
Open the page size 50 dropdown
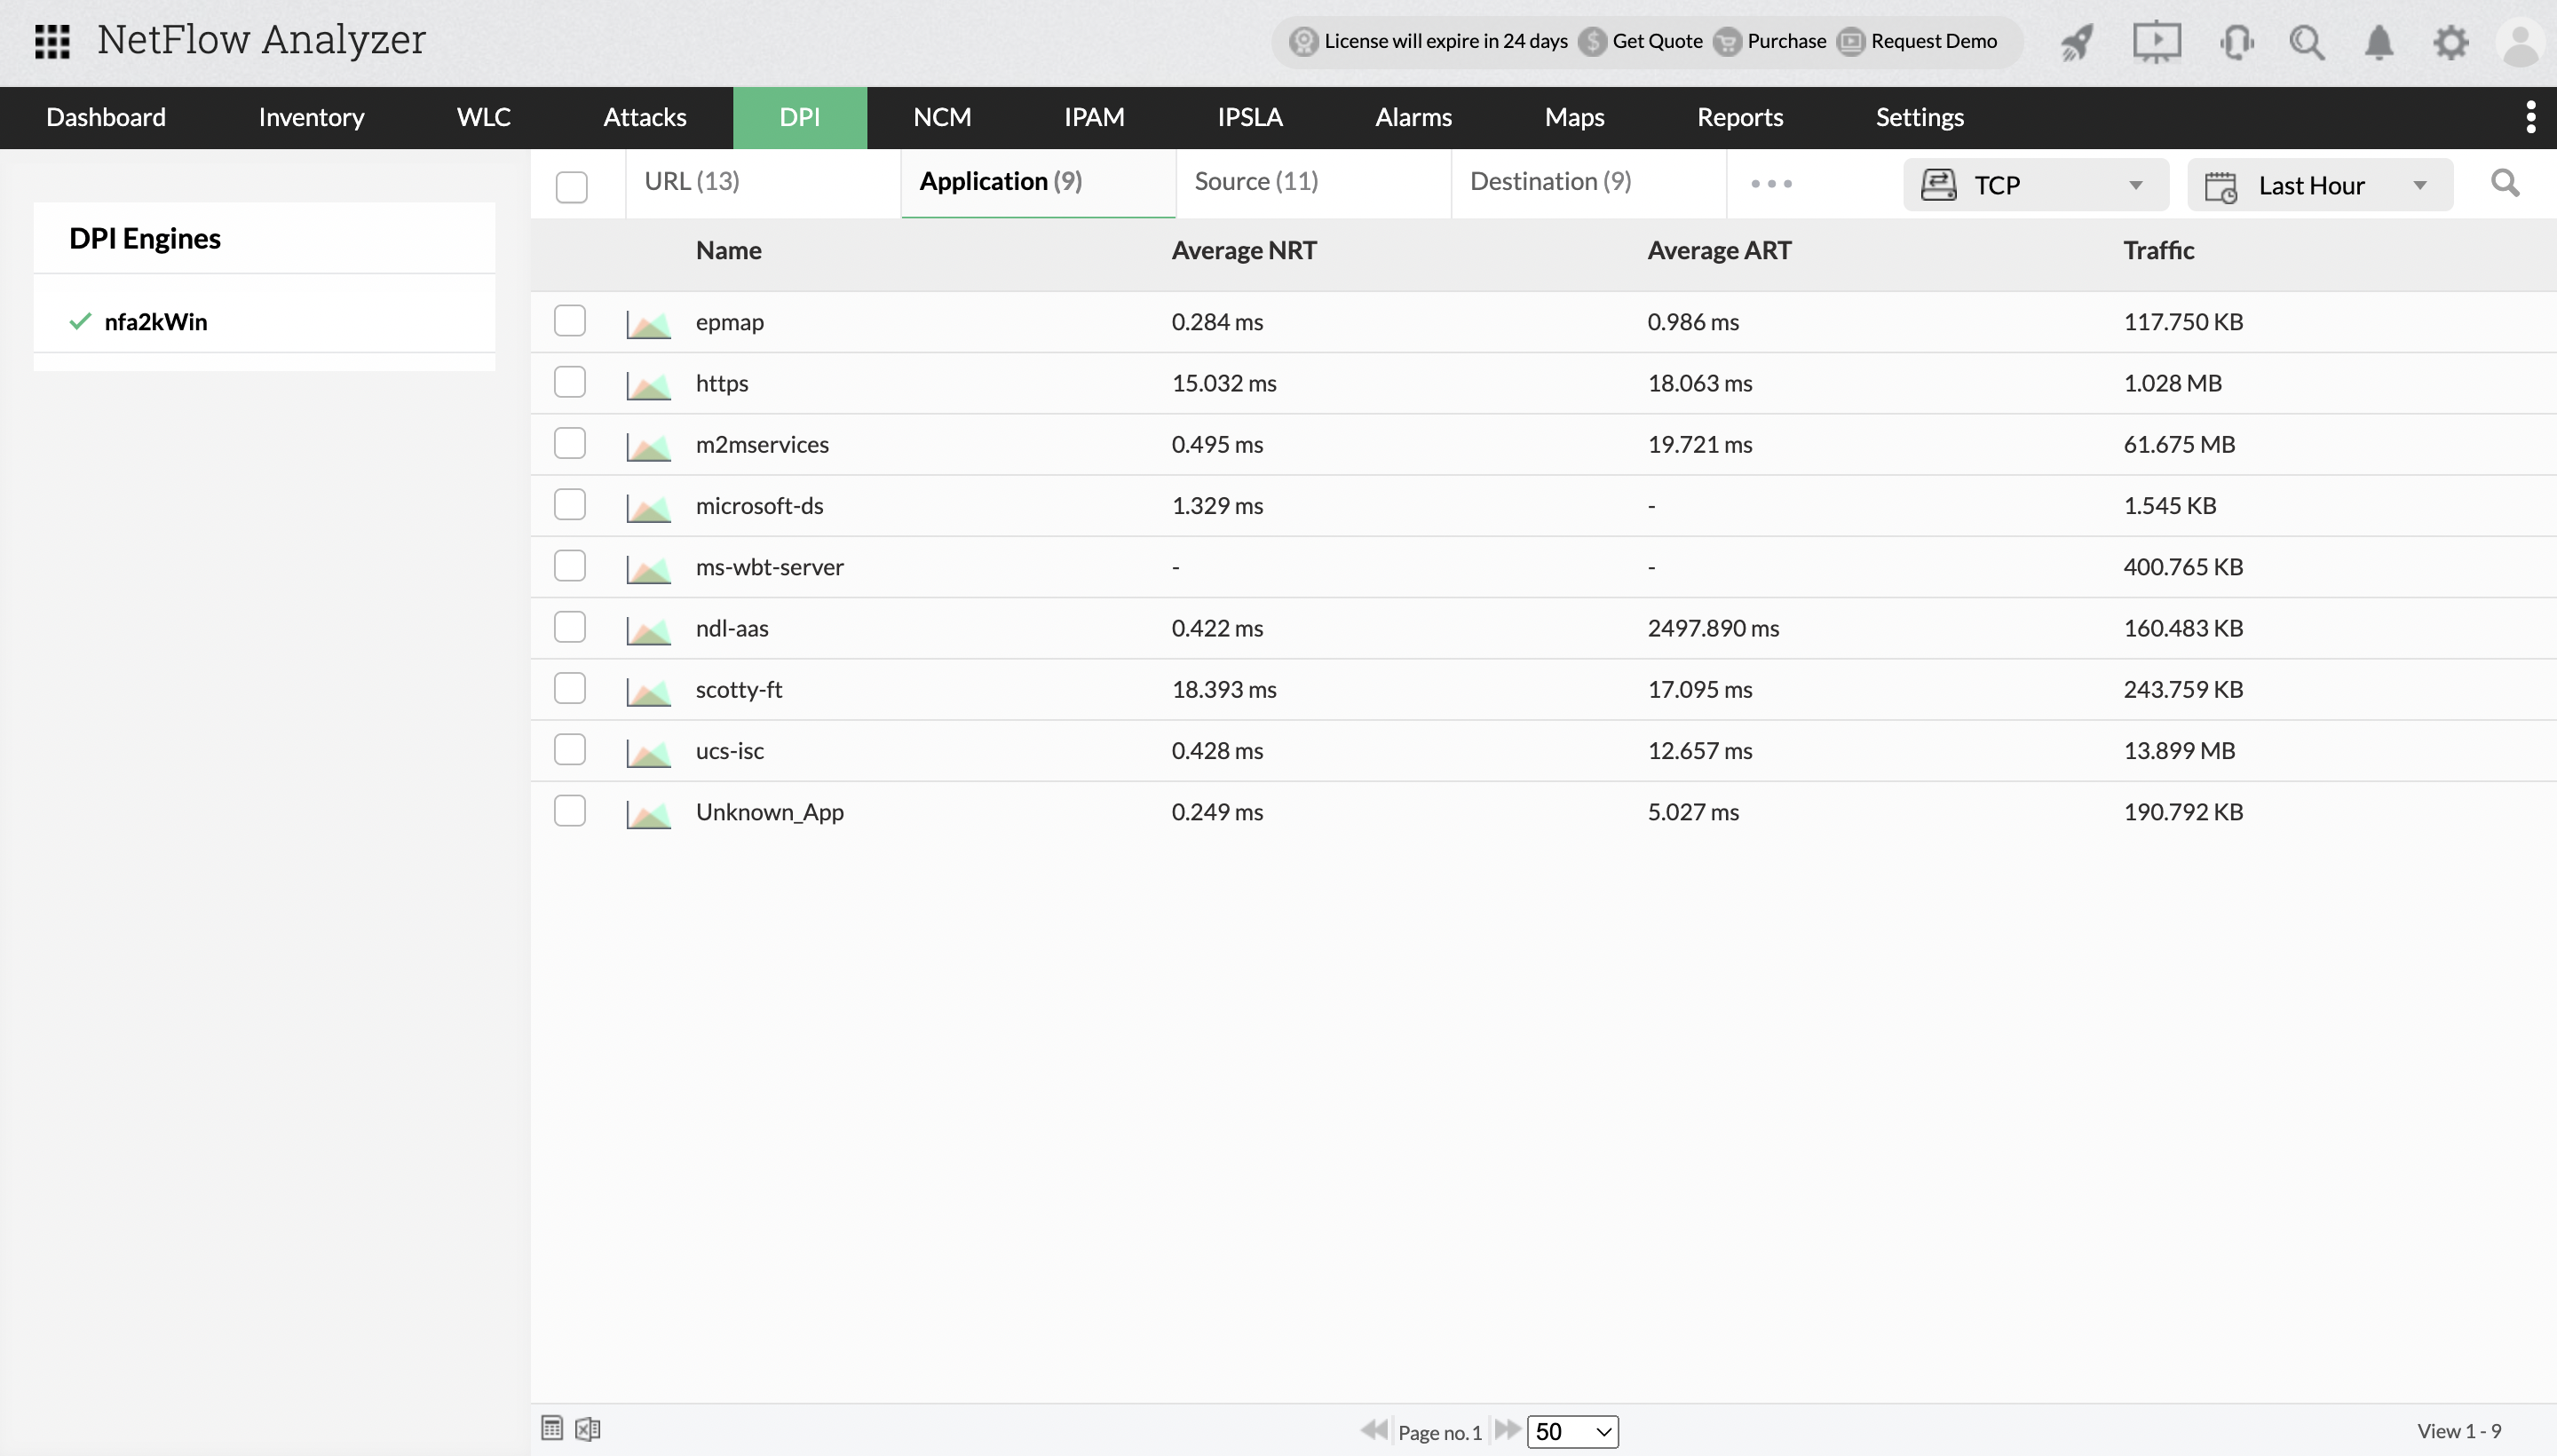pos(1572,1432)
